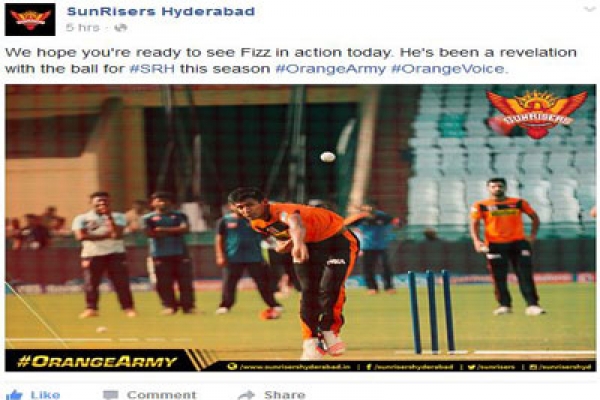Like the SunRisers post
The width and height of the screenshot is (600, 400).
34,395
